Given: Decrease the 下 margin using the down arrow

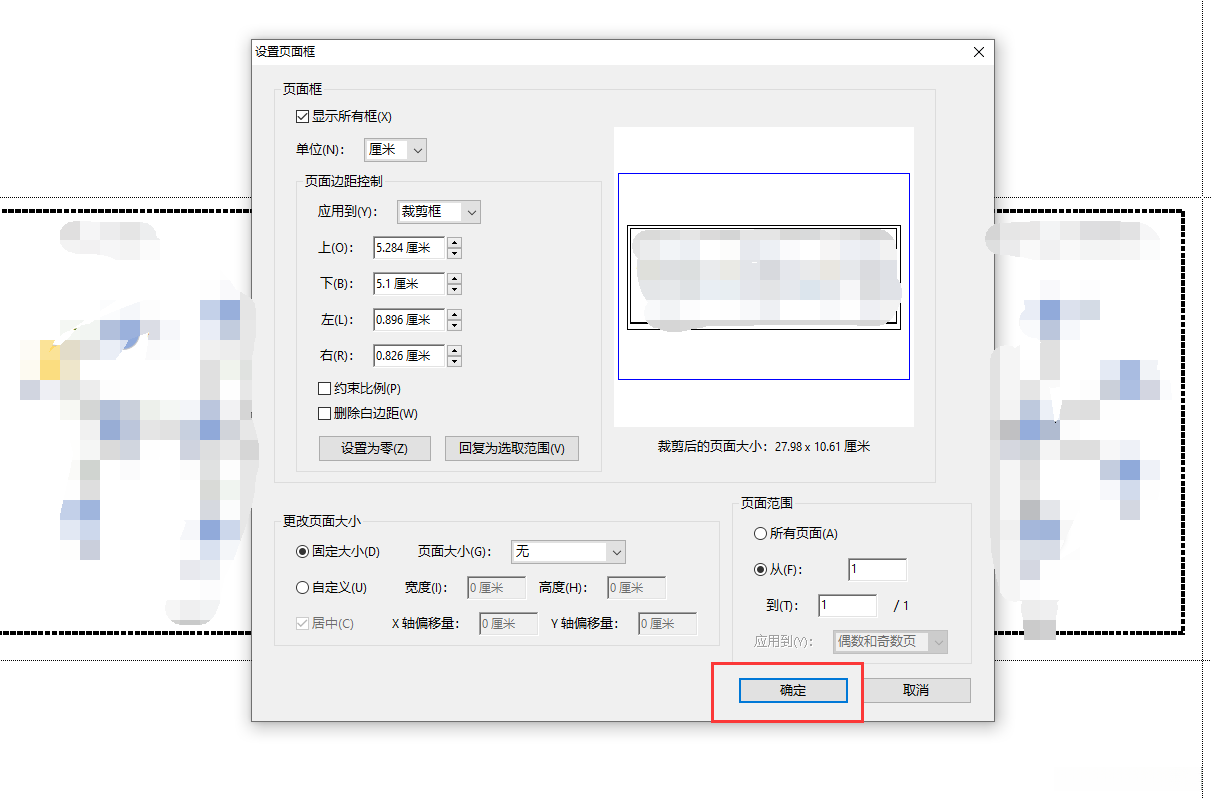Looking at the screenshot, I should coord(454,288).
